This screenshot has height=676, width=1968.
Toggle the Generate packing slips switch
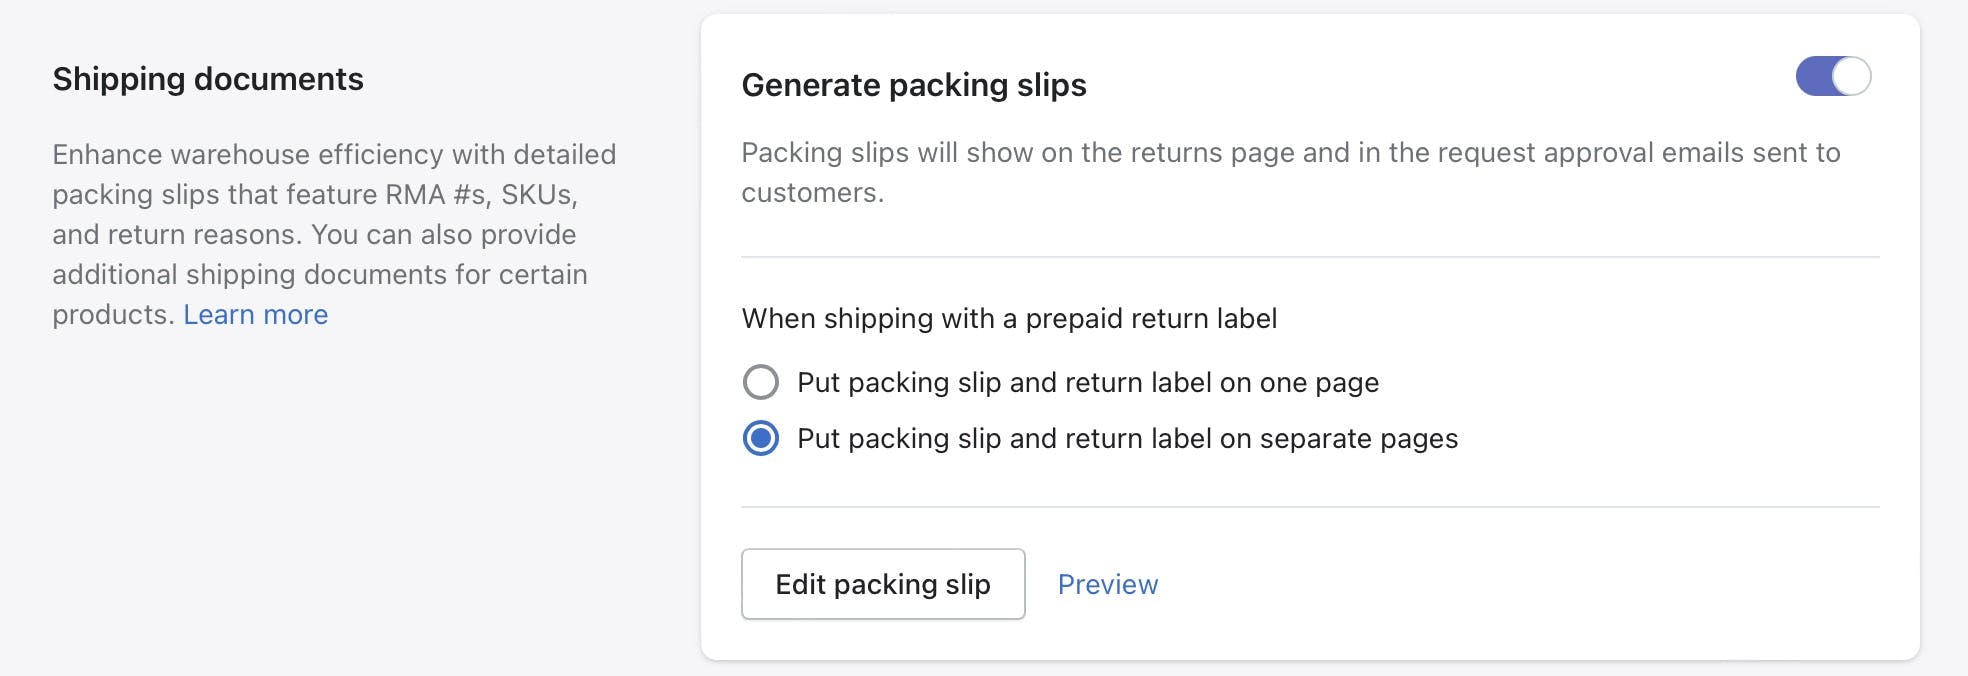(x=1832, y=76)
